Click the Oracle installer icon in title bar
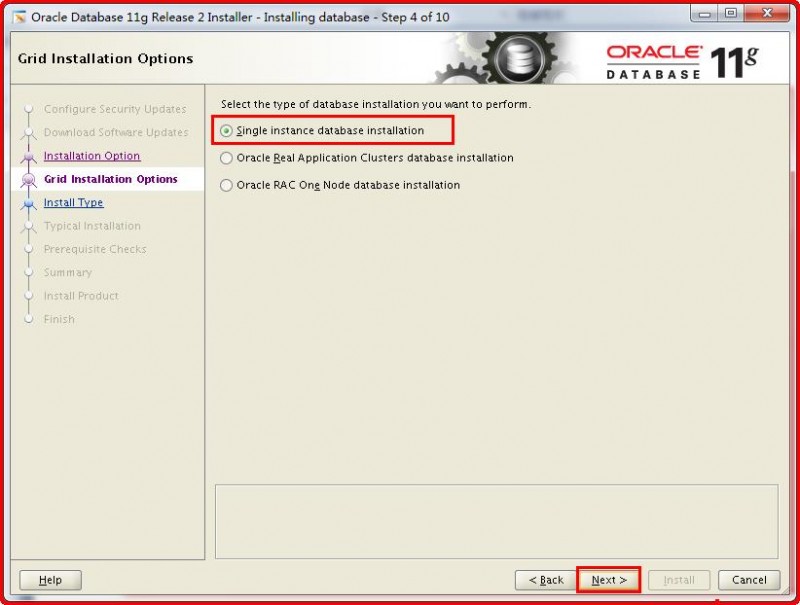The image size is (800, 605). 22,15
